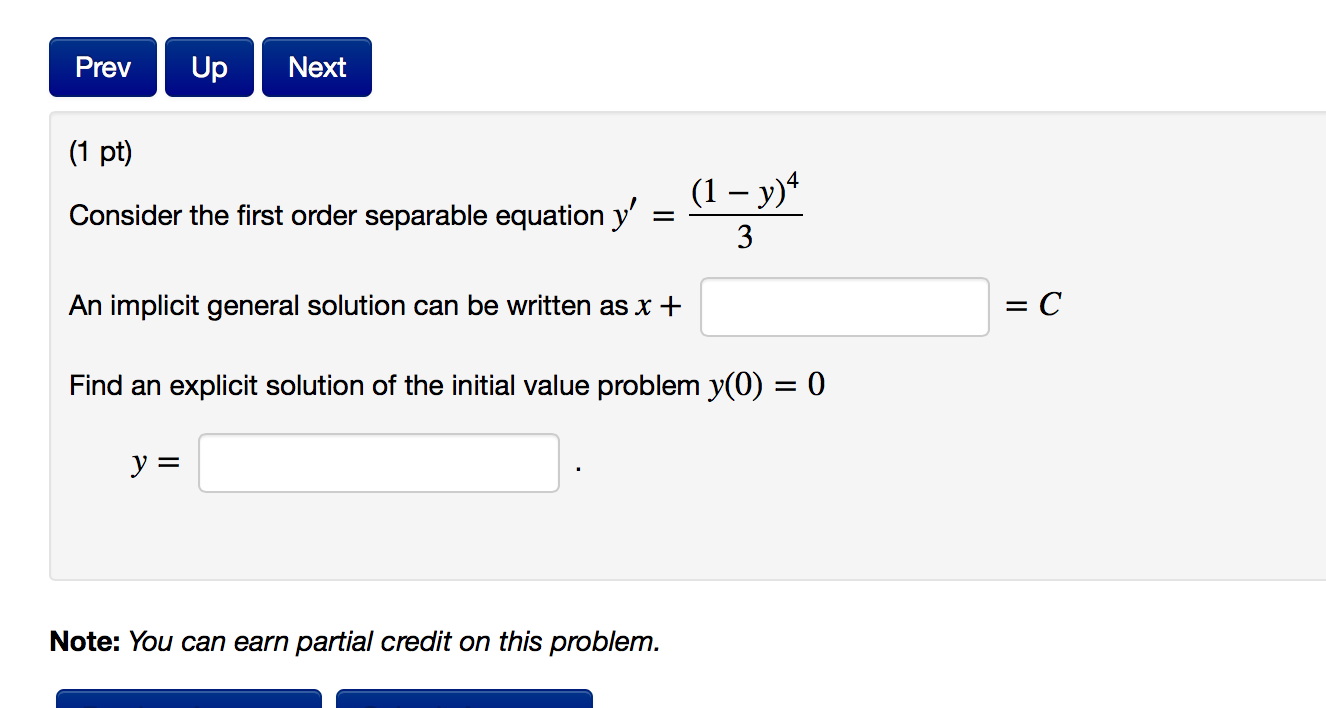Click the y = answer input field

pyautogui.click(x=378, y=463)
